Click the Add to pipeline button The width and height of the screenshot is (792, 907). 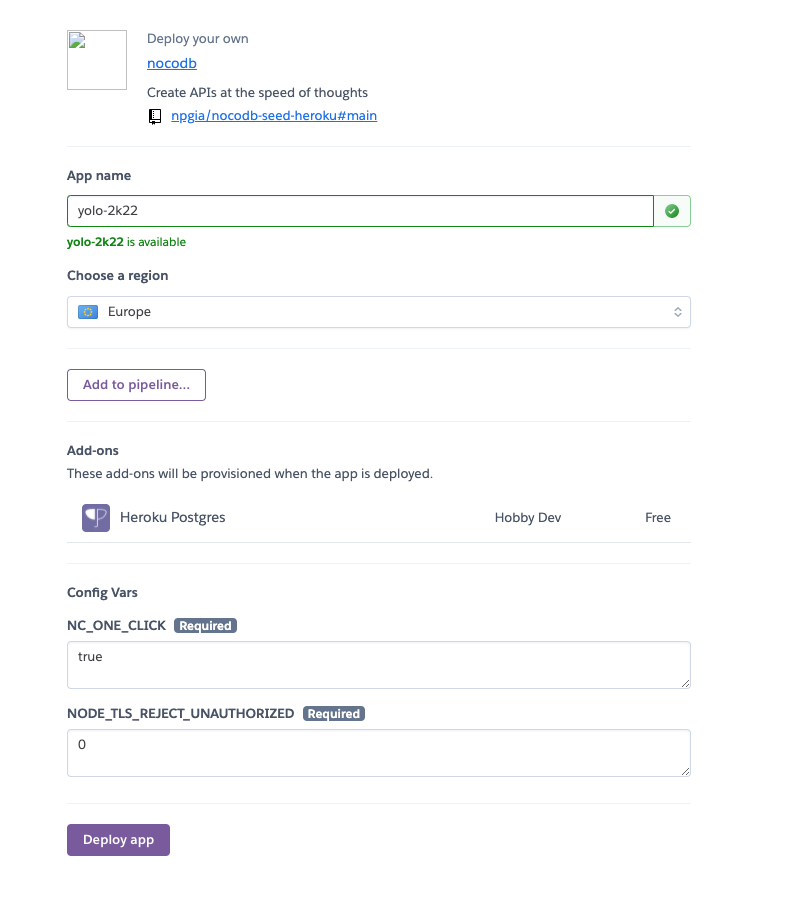[137, 385]
